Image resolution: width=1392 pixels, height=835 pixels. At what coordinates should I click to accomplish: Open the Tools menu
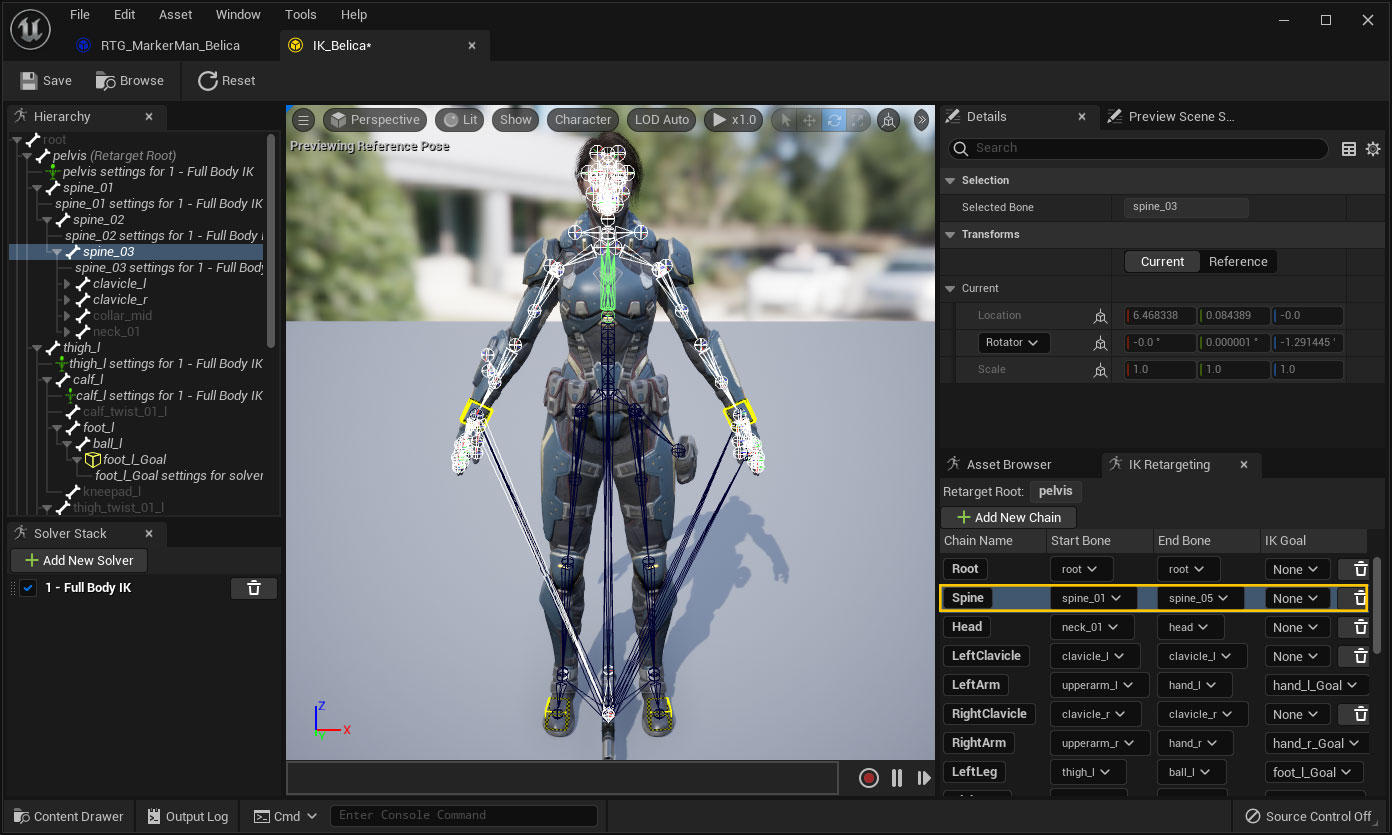pyautogui.click(x=300, y=14)
